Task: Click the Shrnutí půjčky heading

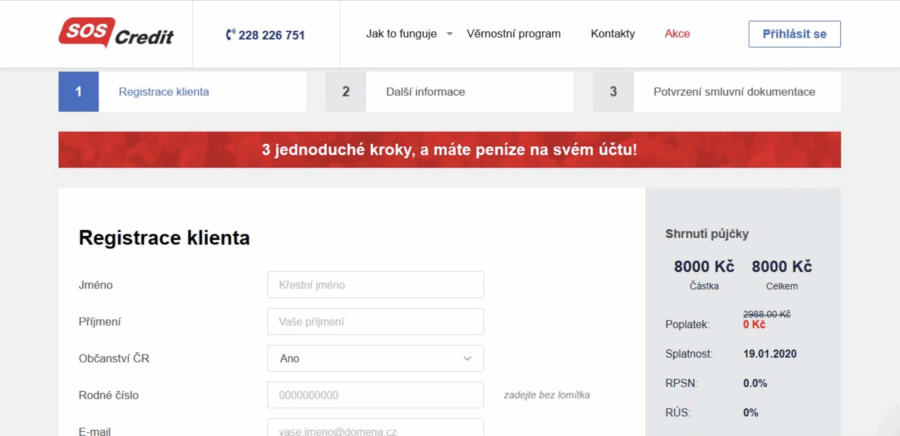Action: [x=707, y=234]
